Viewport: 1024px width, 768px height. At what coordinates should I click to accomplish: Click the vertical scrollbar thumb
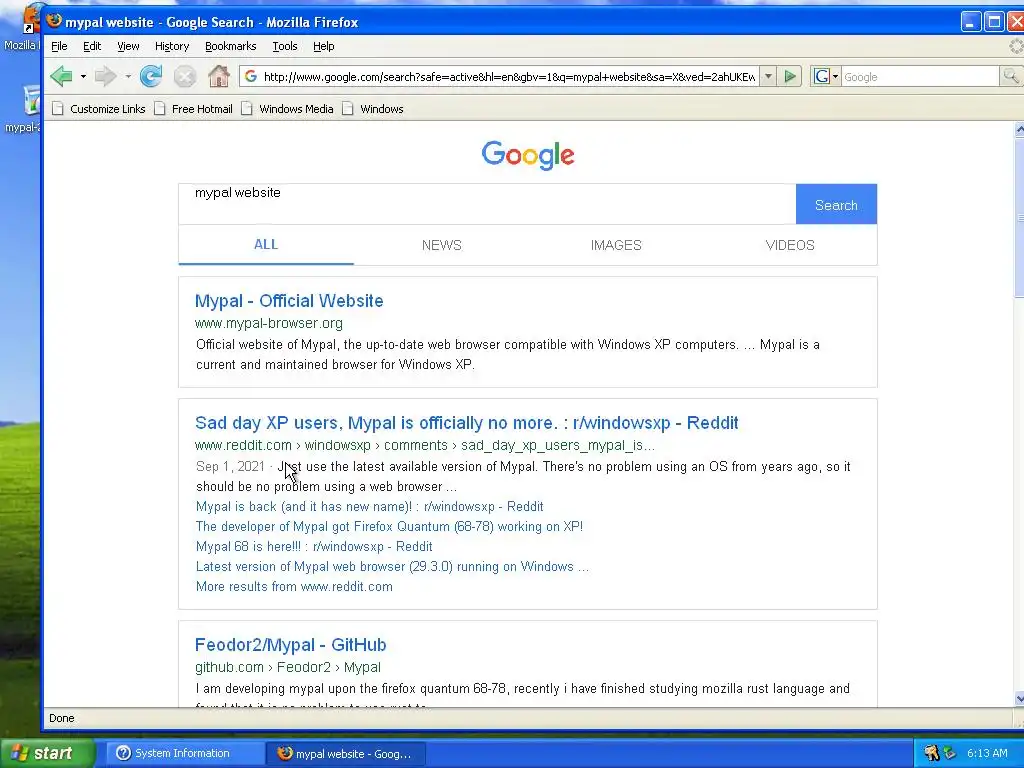[1019, 217]
